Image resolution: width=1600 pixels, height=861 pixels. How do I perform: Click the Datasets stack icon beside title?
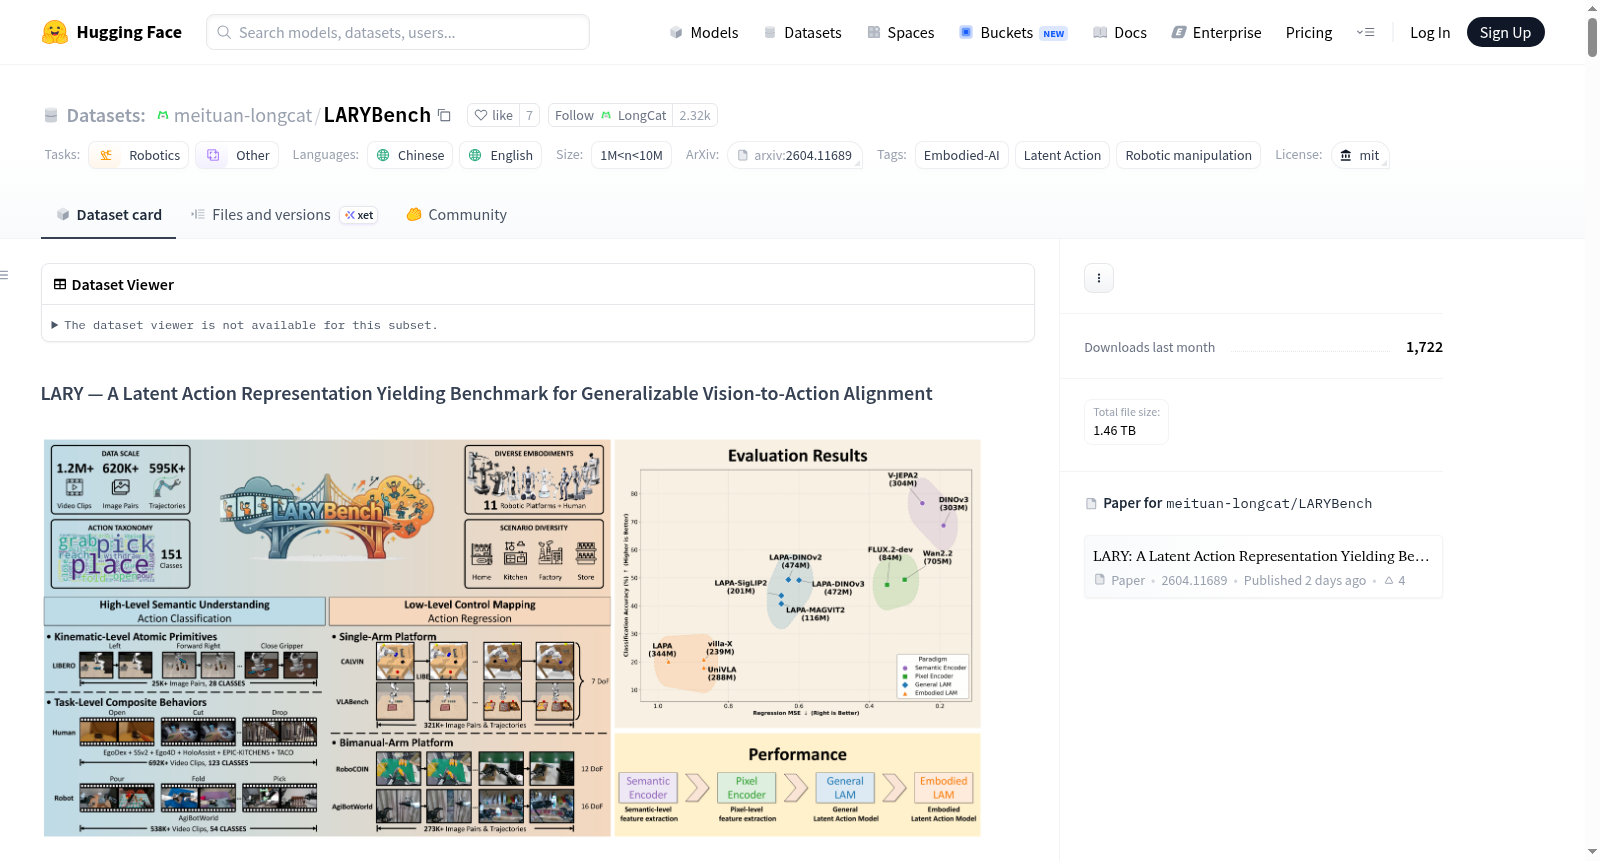[51, 116]
